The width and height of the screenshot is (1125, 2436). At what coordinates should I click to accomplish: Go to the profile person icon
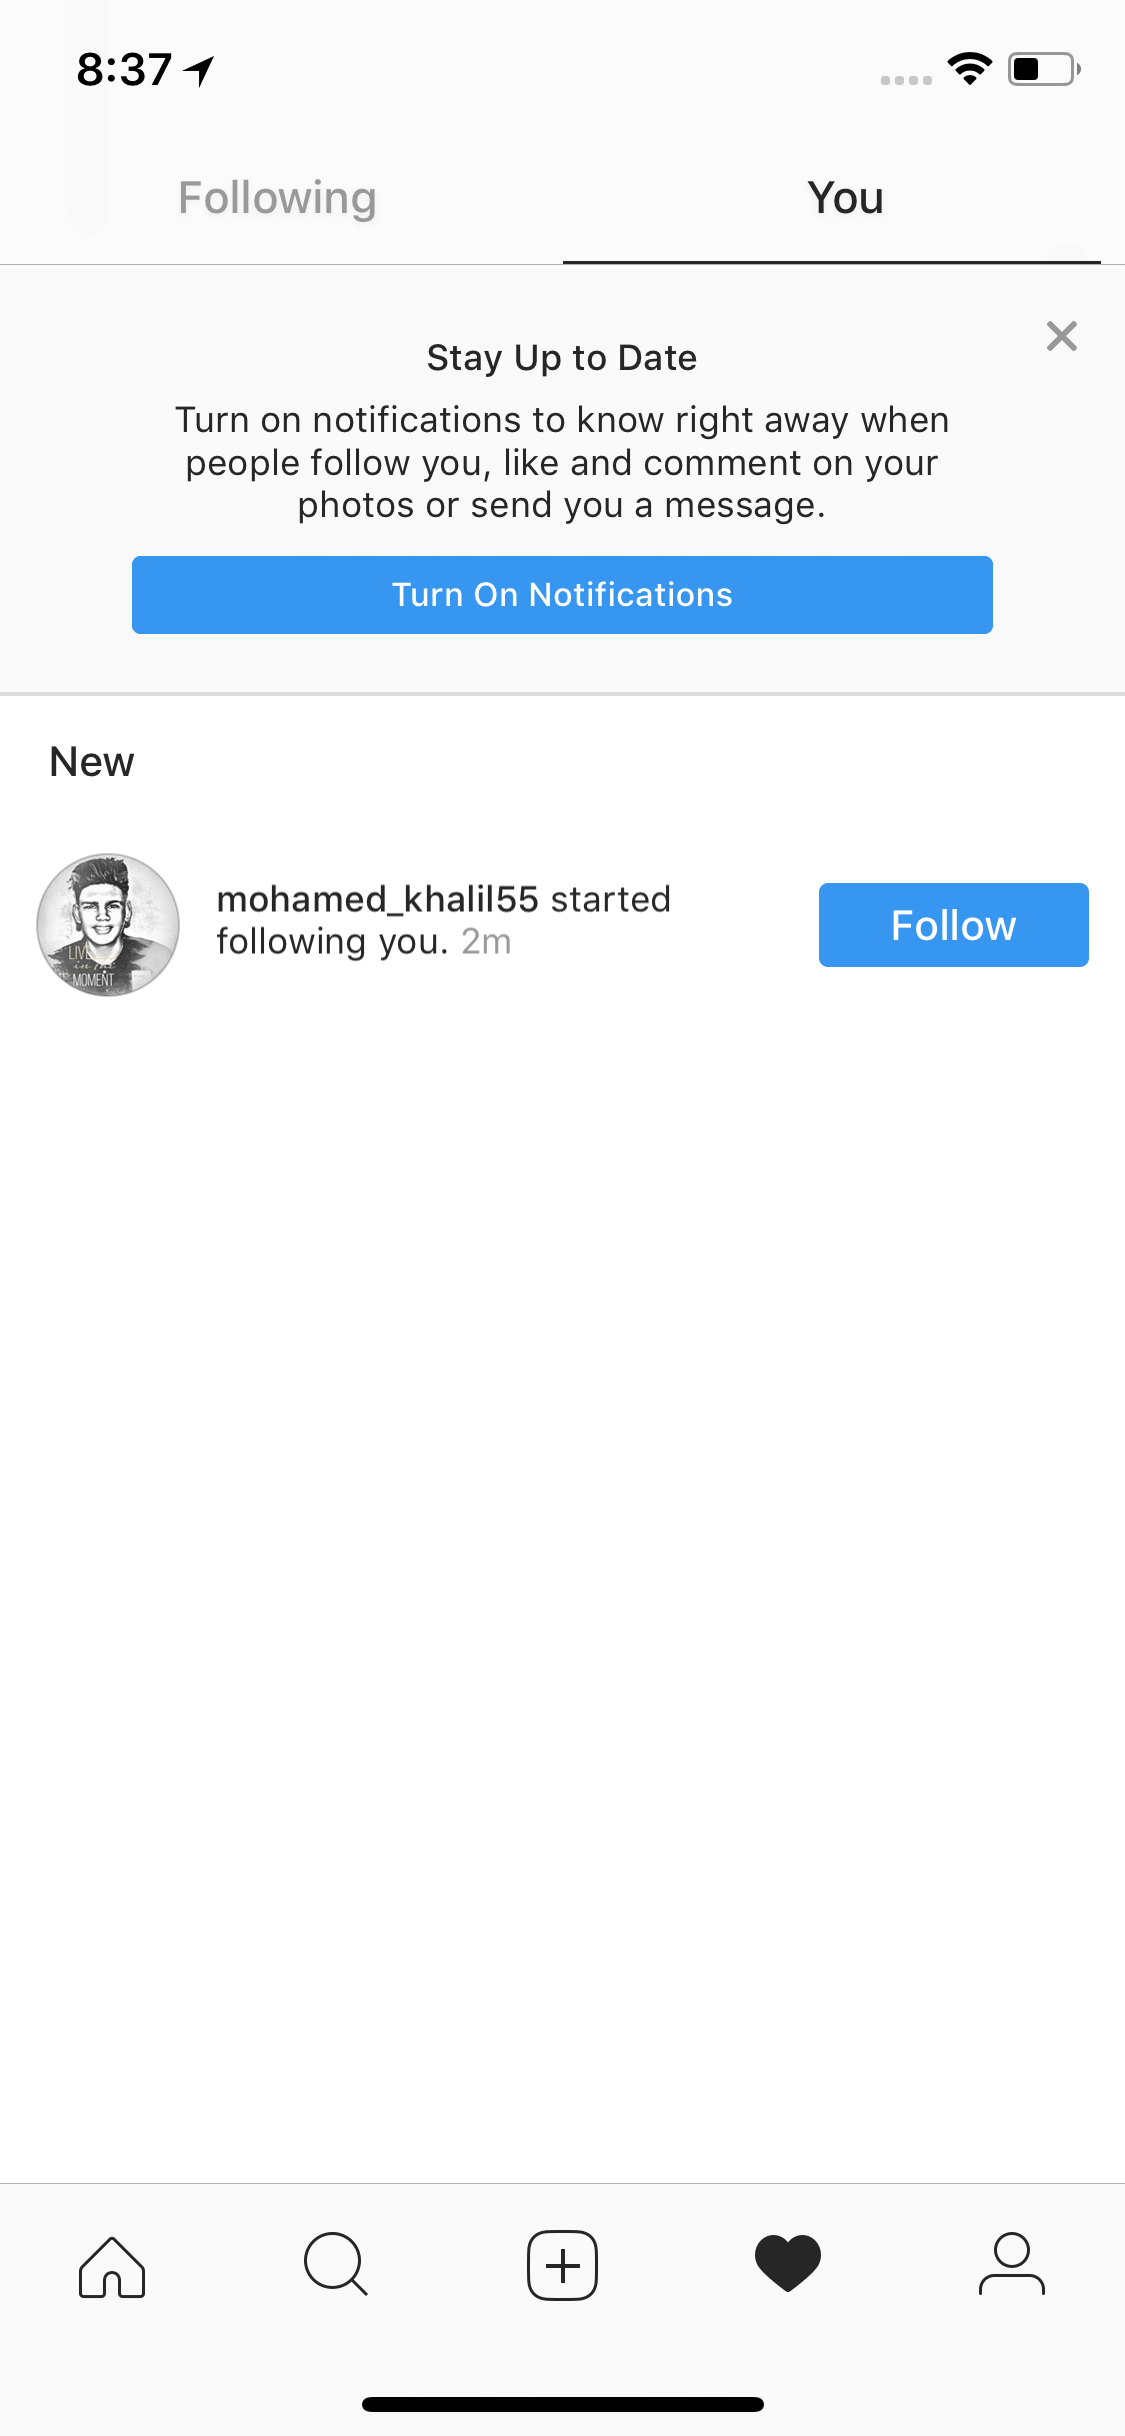(1012, 2264)
